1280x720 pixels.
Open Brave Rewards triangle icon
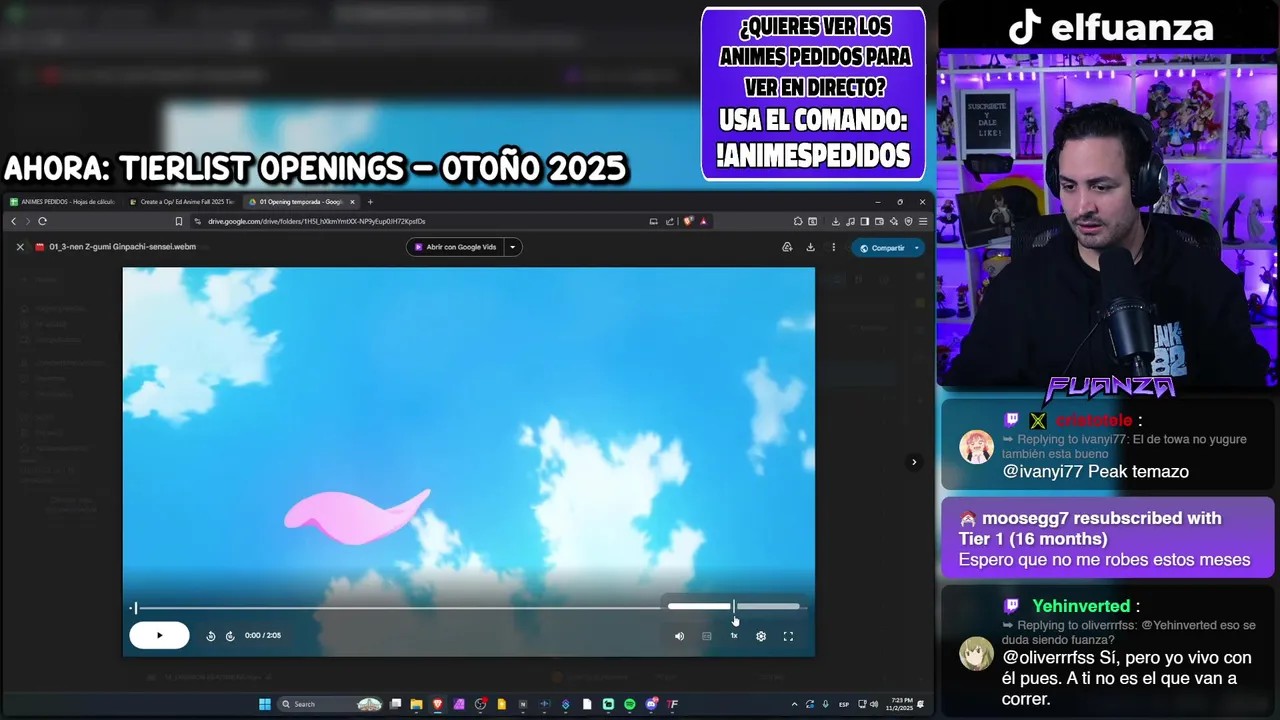click(704, 221)
